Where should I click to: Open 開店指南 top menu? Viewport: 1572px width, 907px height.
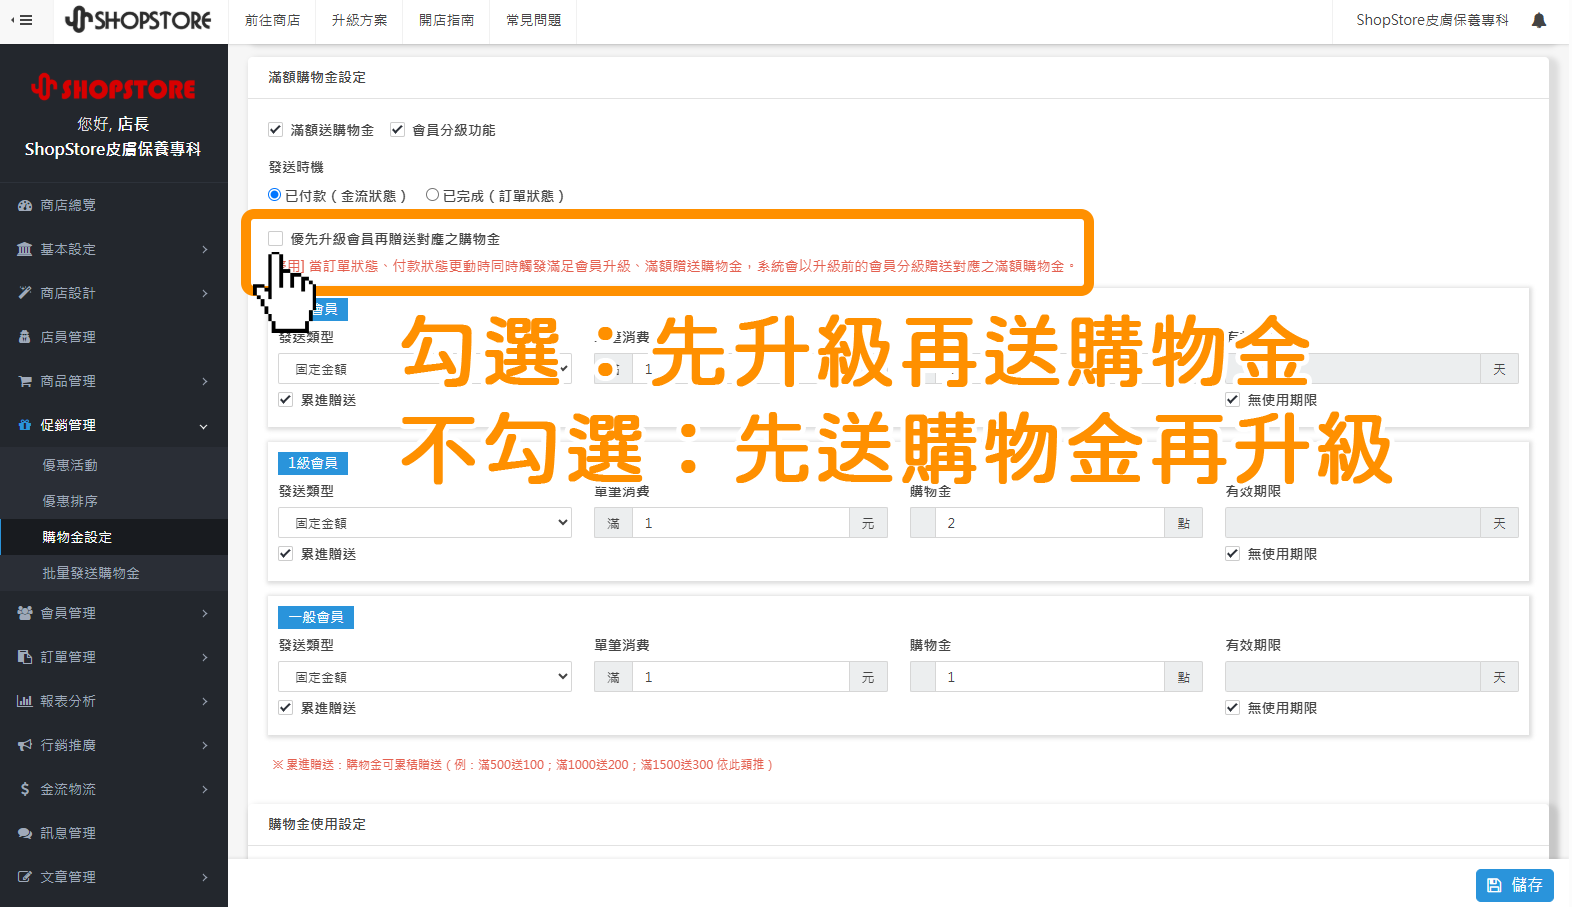click(446, 20)
